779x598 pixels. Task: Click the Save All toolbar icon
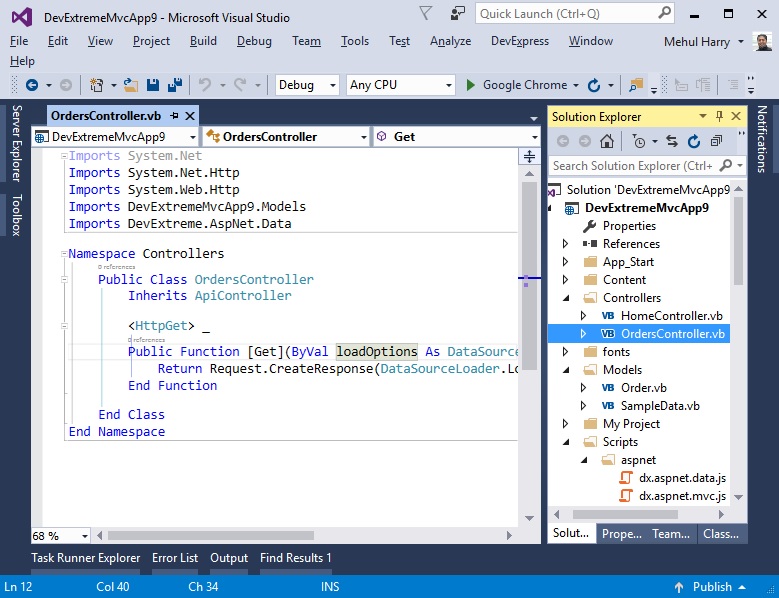point(175,85)
